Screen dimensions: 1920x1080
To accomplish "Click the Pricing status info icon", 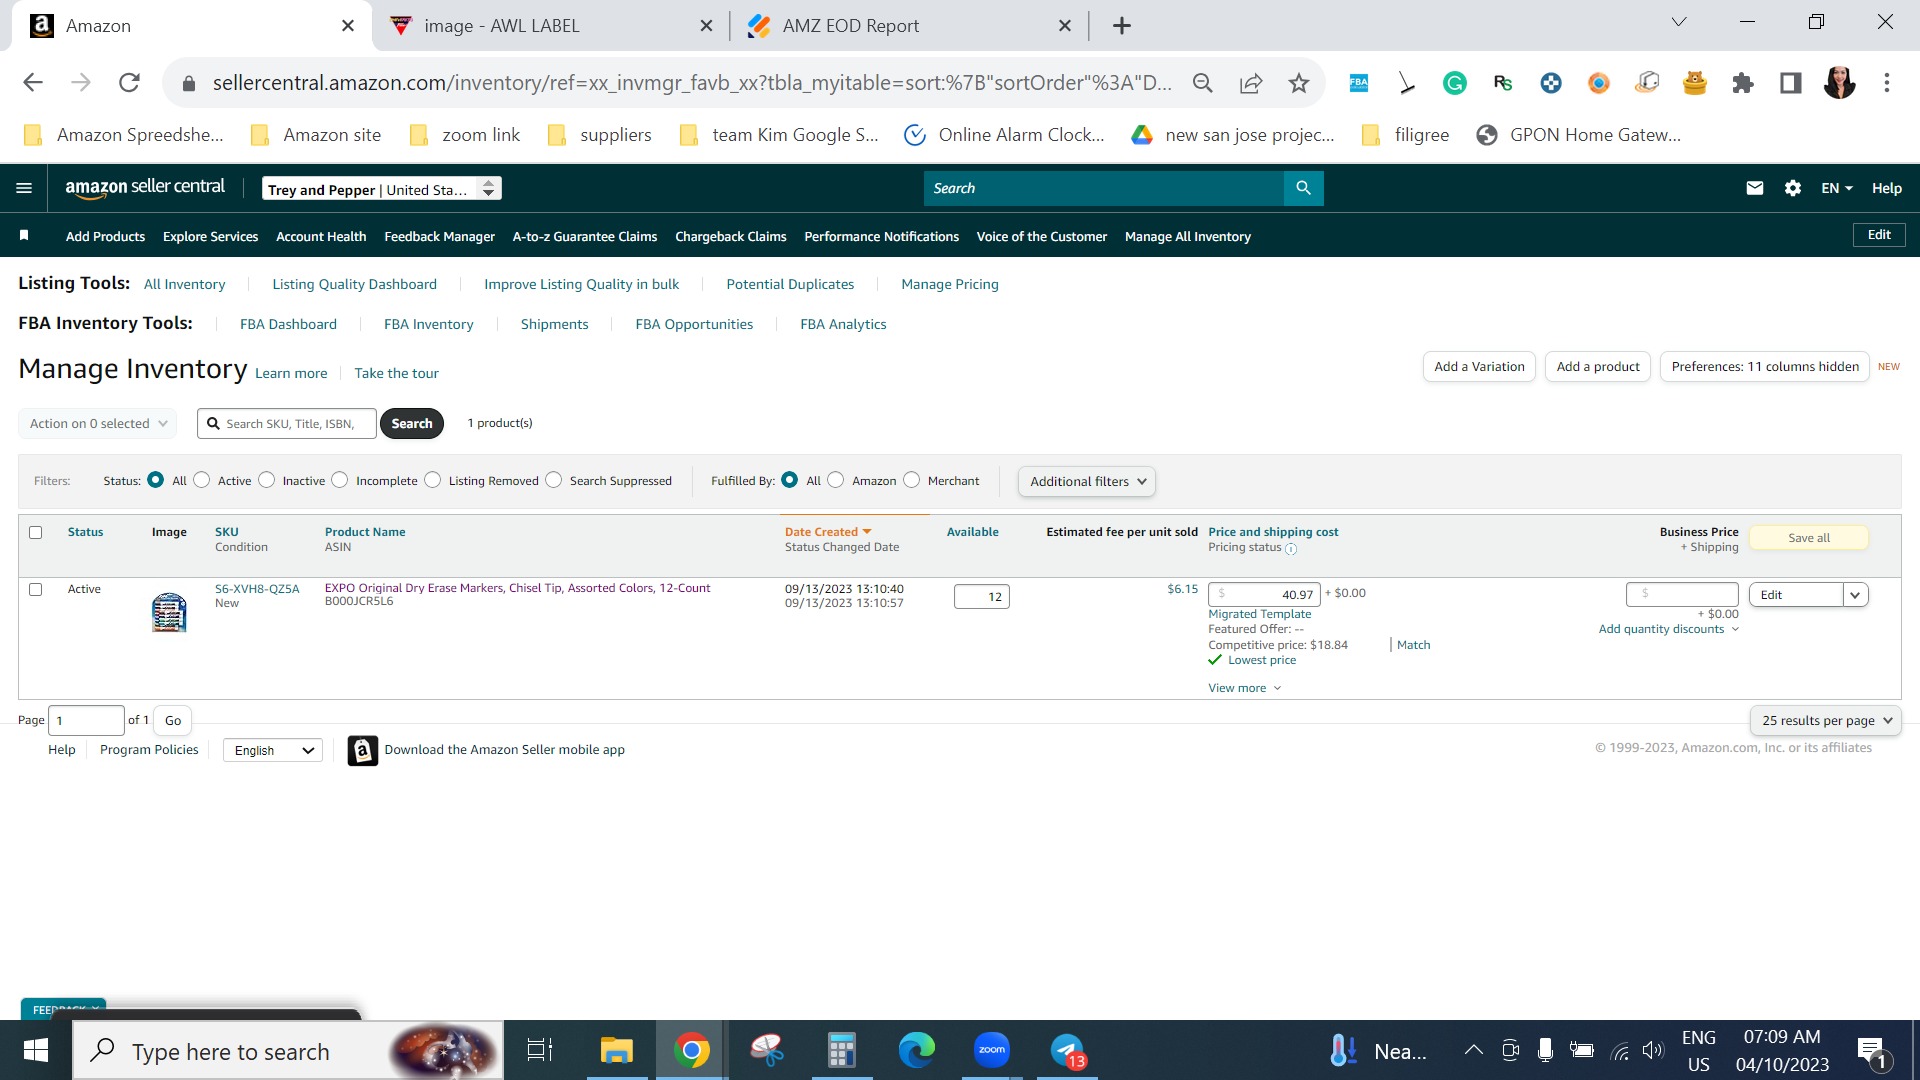I will pos(1291,549).
